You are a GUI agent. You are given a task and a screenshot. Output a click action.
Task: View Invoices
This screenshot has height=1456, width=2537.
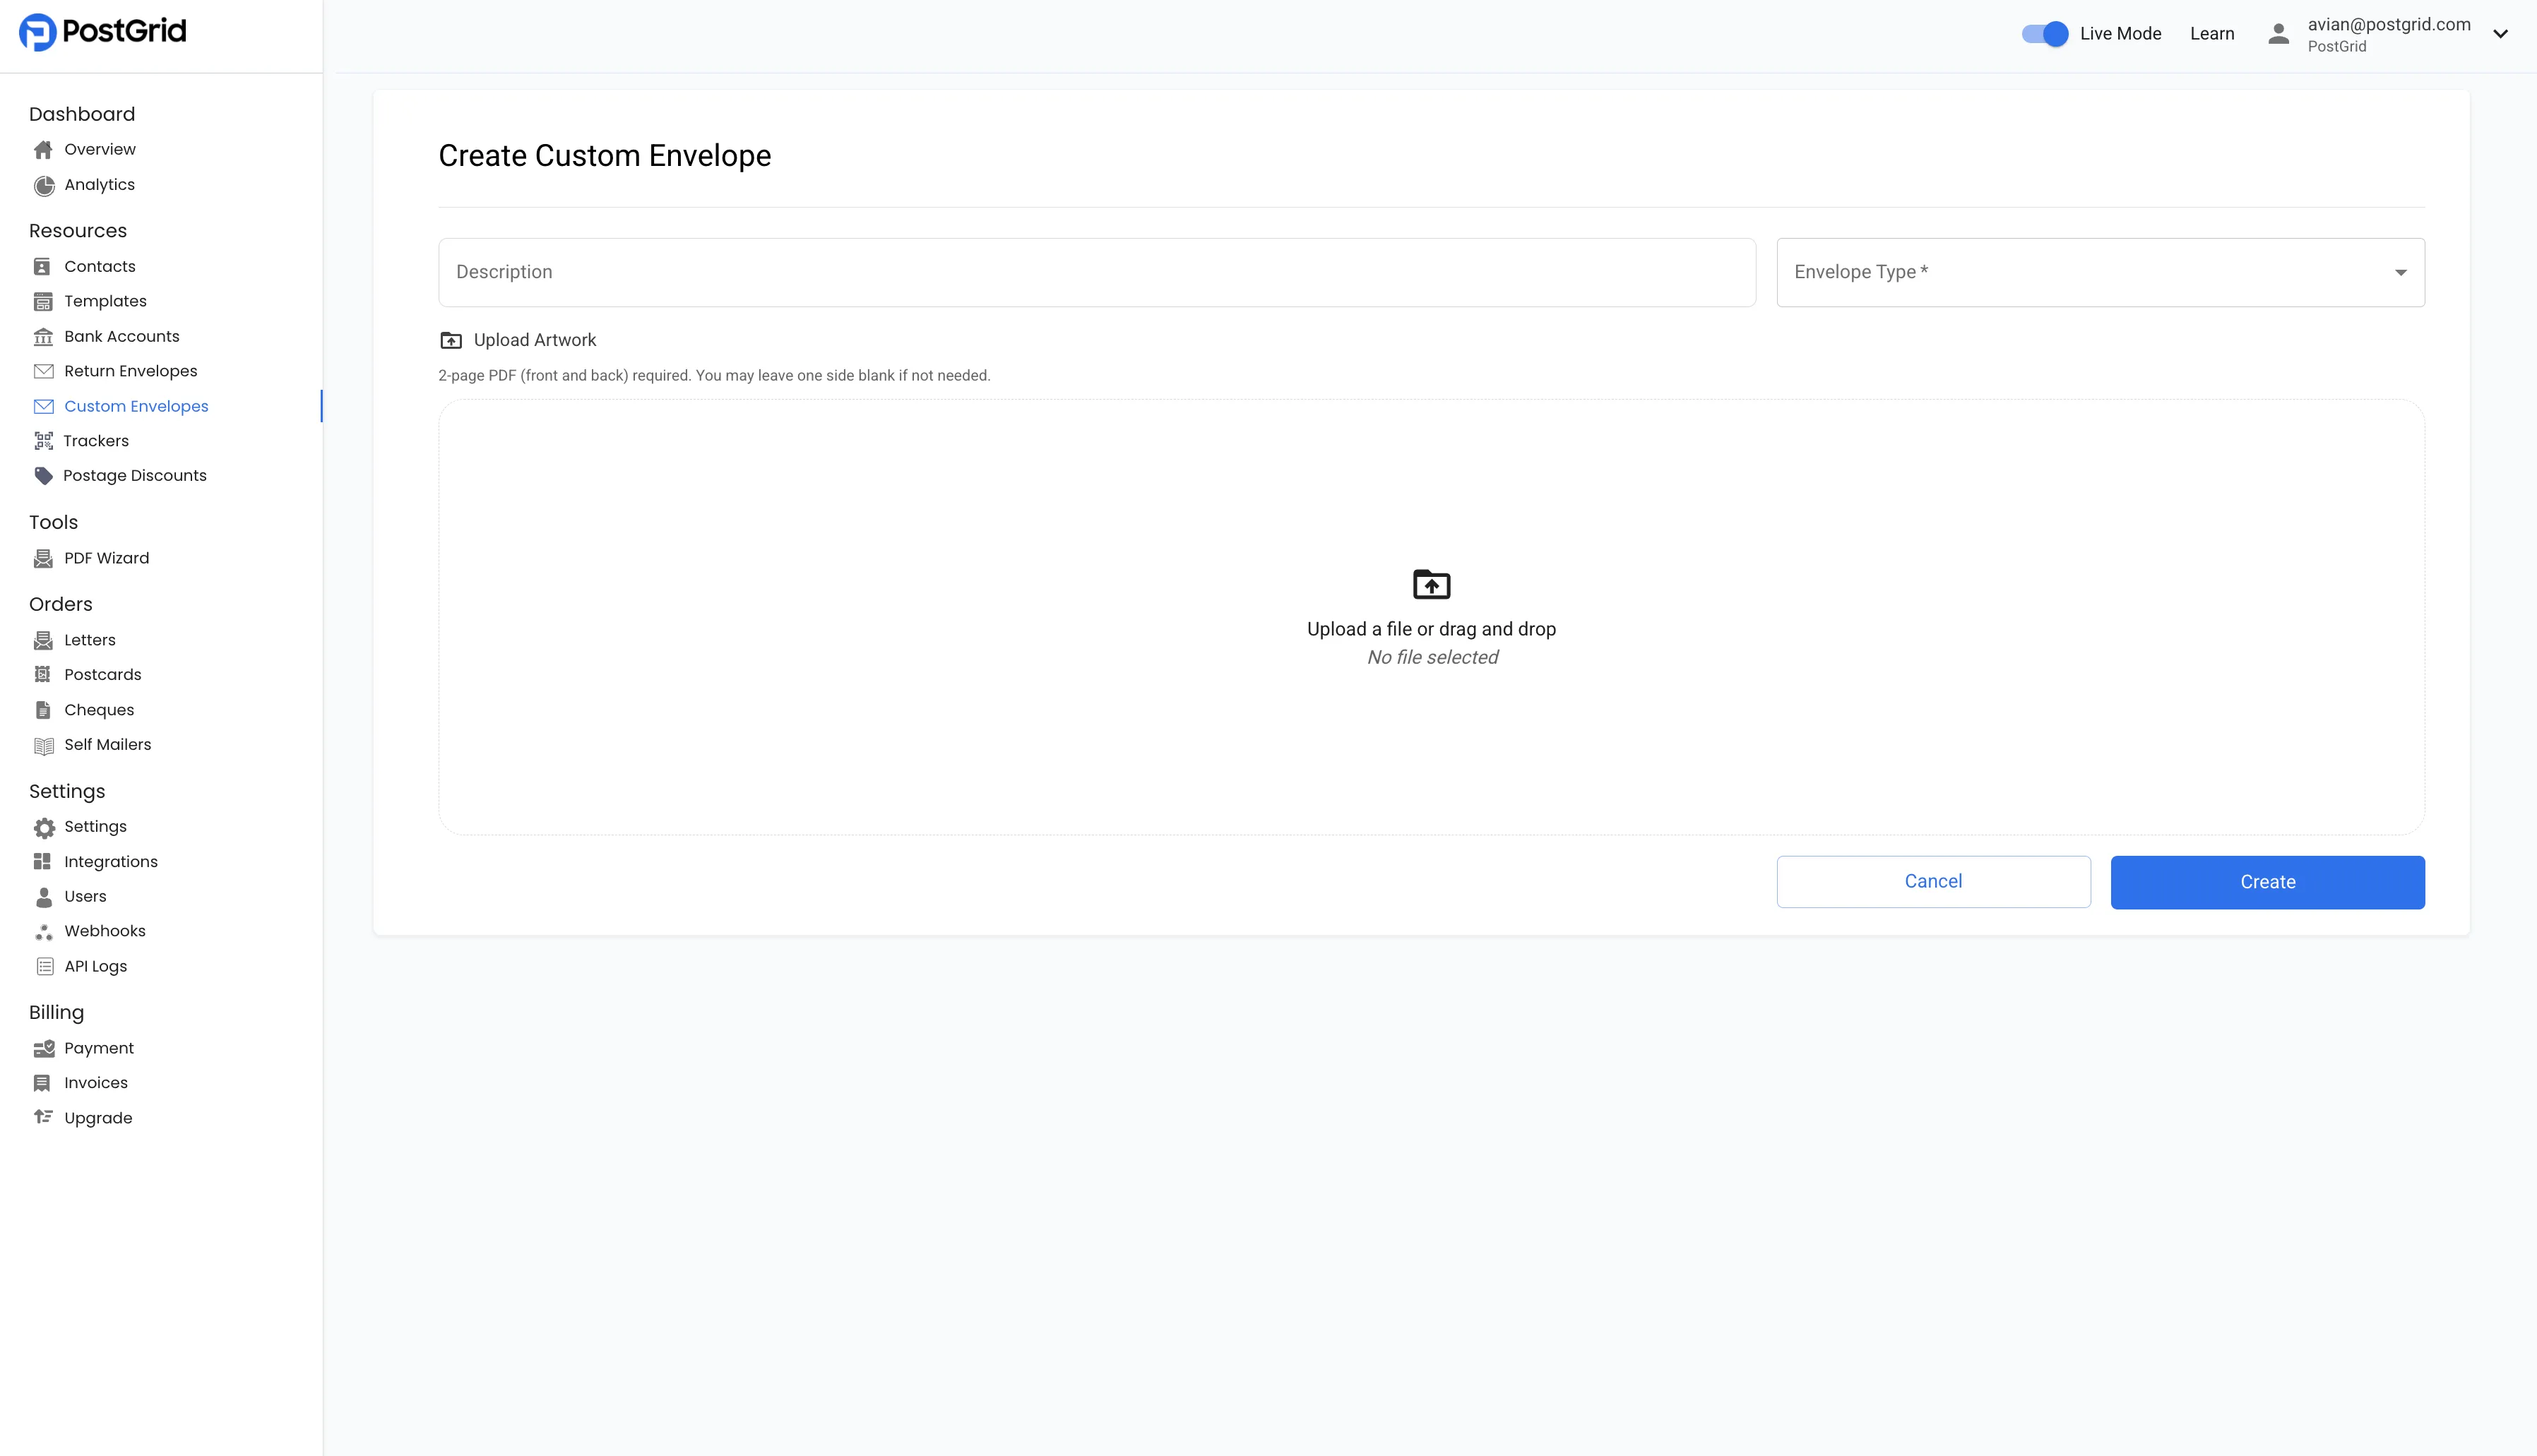click(x=96, y=1083)
